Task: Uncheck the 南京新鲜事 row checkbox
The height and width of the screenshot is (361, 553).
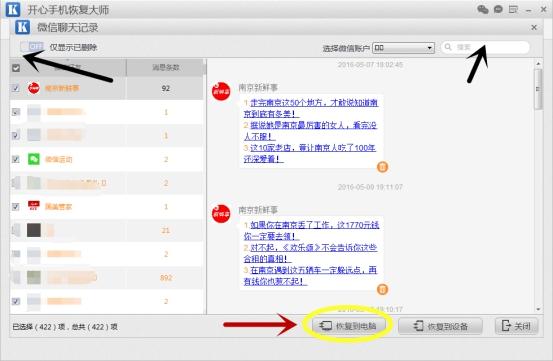Action: click(16, 88)
